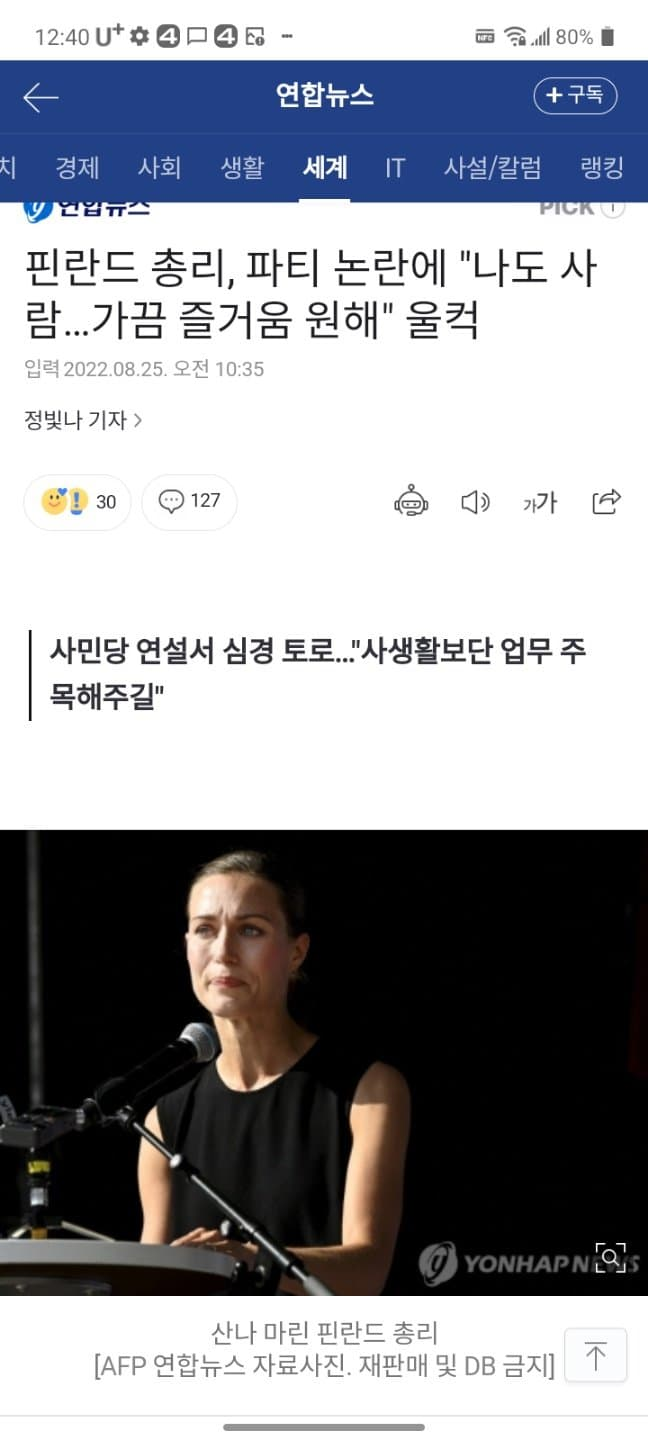Viewport: 648px width, 1440px height.
Task: Select the 사설/칼럼 tab
Action: click(493, 167)
